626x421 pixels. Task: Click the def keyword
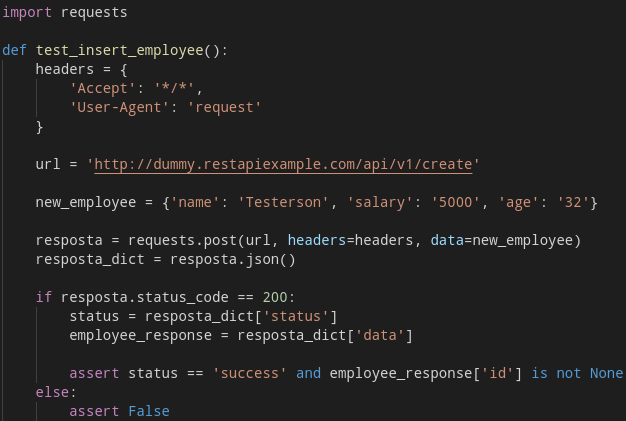[14, 50]
